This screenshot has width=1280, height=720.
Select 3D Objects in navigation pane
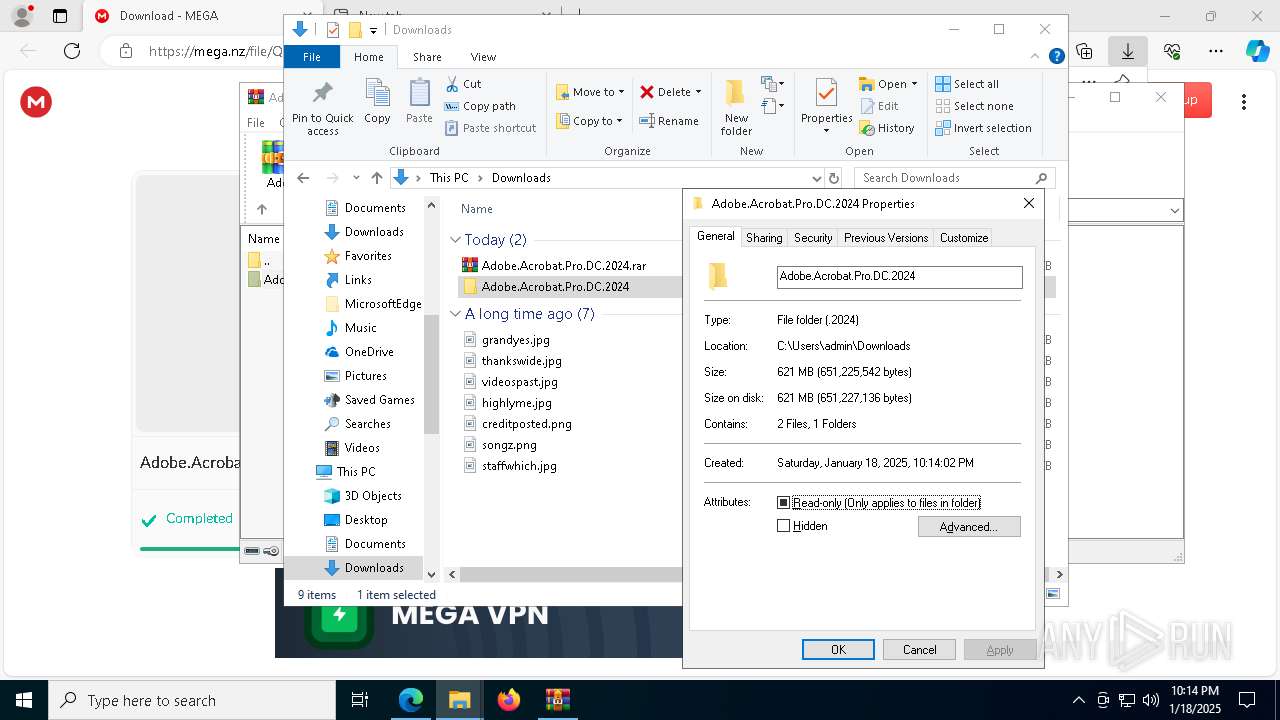tap(373, 496)
